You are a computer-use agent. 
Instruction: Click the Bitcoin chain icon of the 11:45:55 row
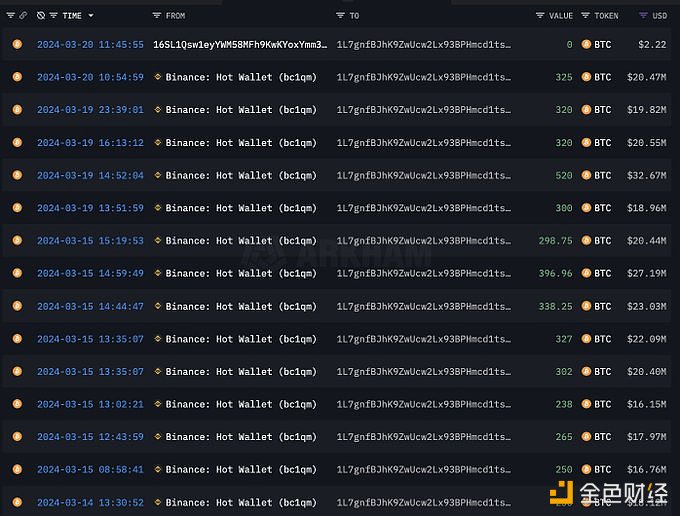[17, 44]
